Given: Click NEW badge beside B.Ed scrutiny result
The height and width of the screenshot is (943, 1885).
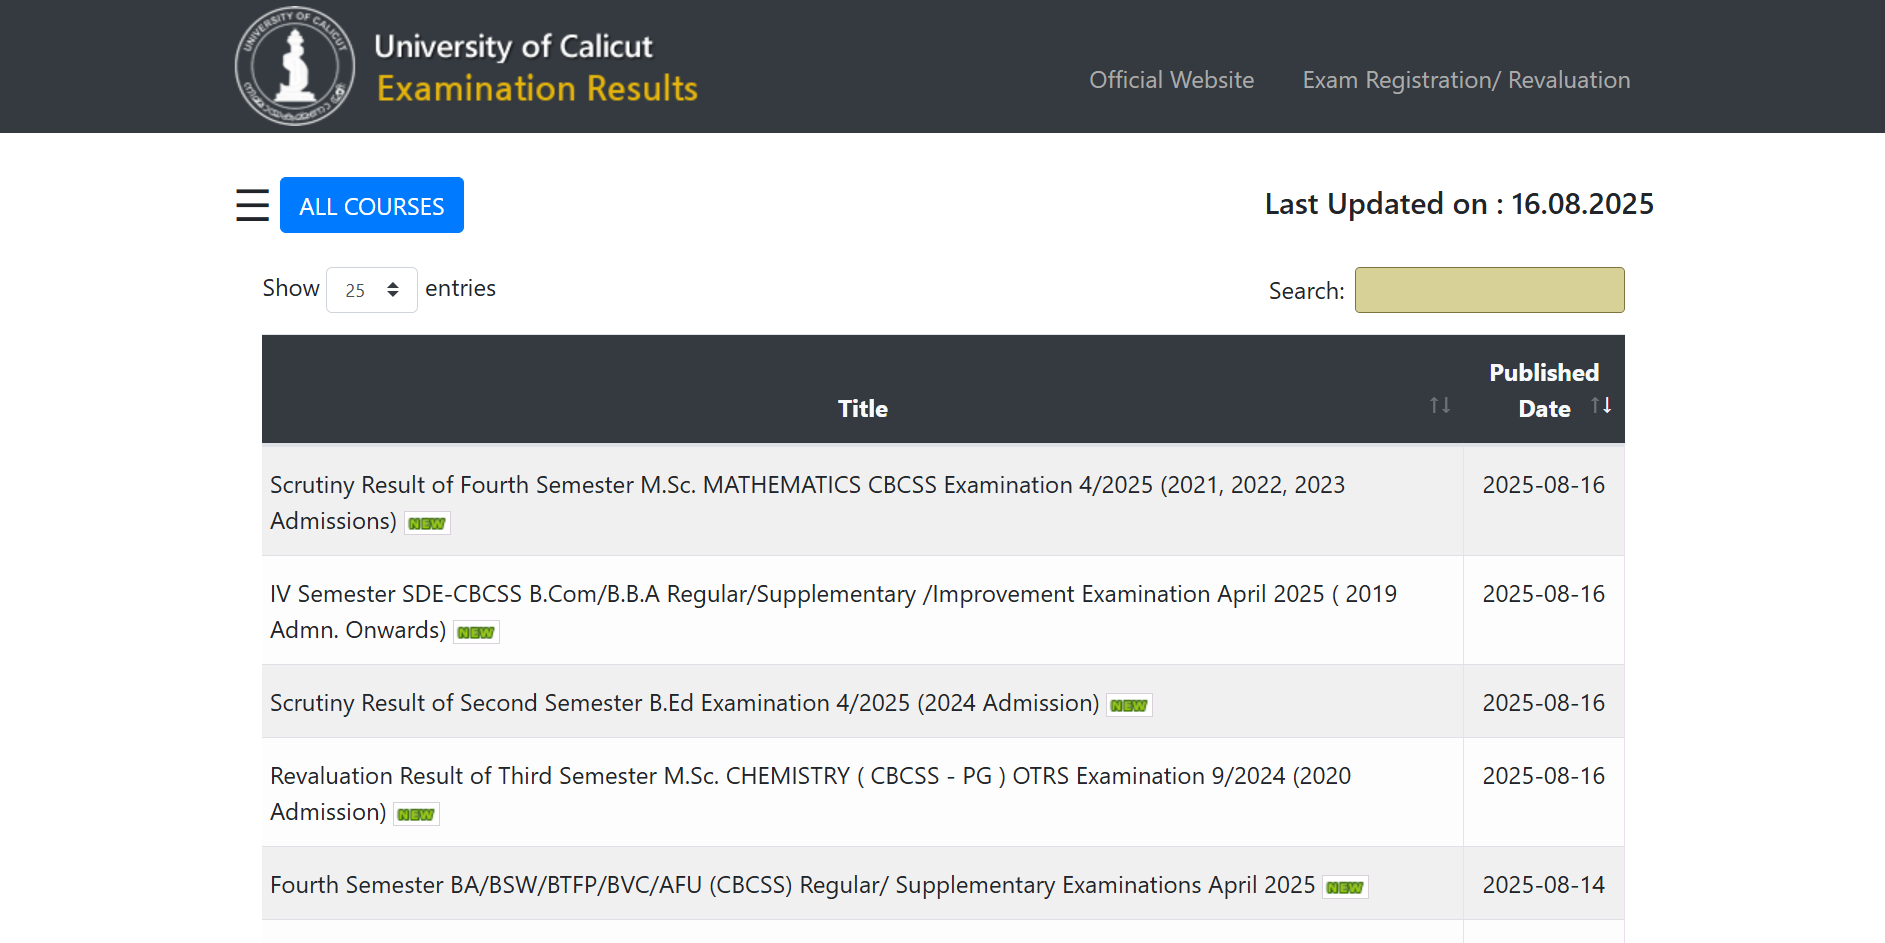Looking at the screenshot, I should click(x=1129, y=705).
